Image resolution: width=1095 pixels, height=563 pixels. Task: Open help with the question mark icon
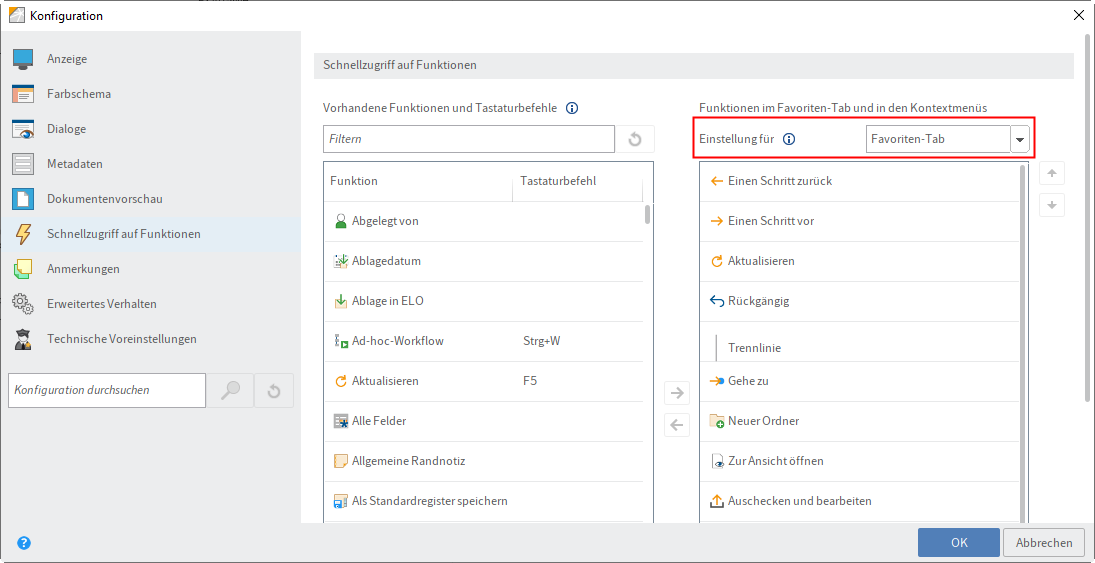[24, 543]
